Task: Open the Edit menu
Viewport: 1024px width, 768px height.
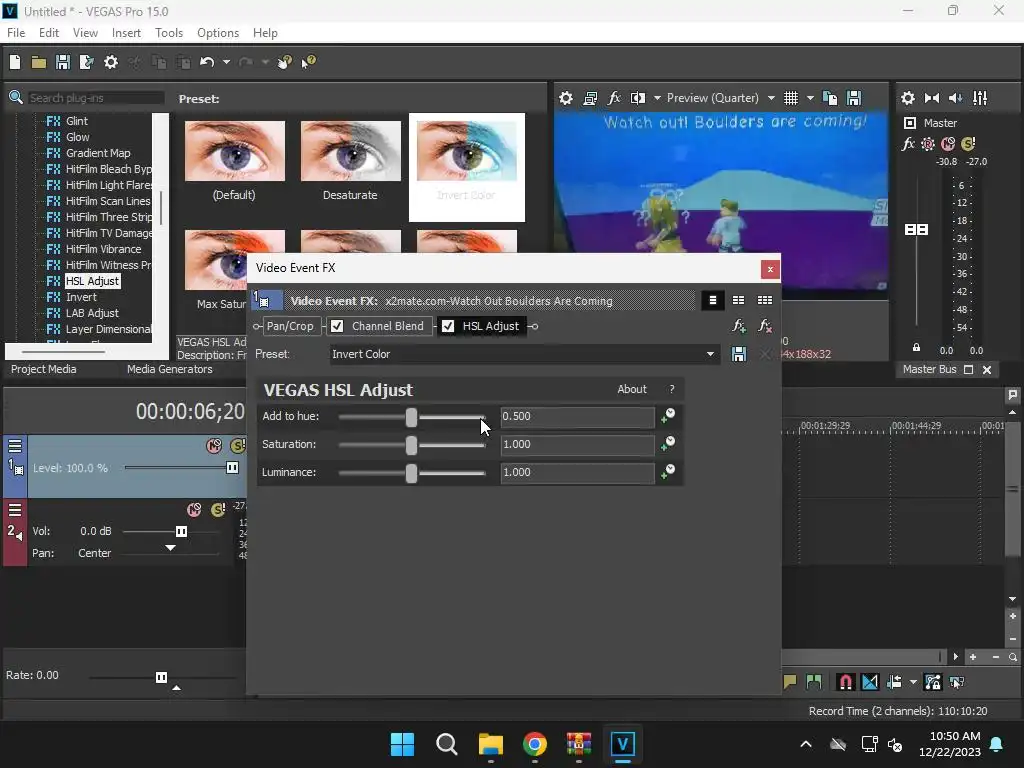Action: tap(49, 33)
